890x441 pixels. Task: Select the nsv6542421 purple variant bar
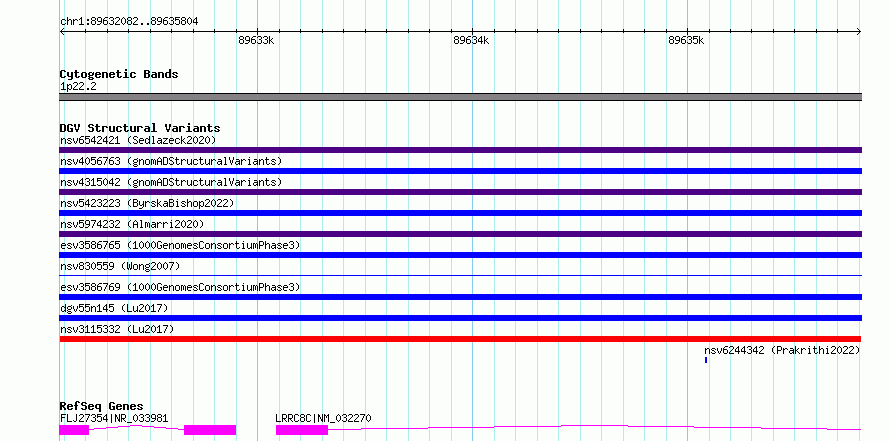pos(460,150)
